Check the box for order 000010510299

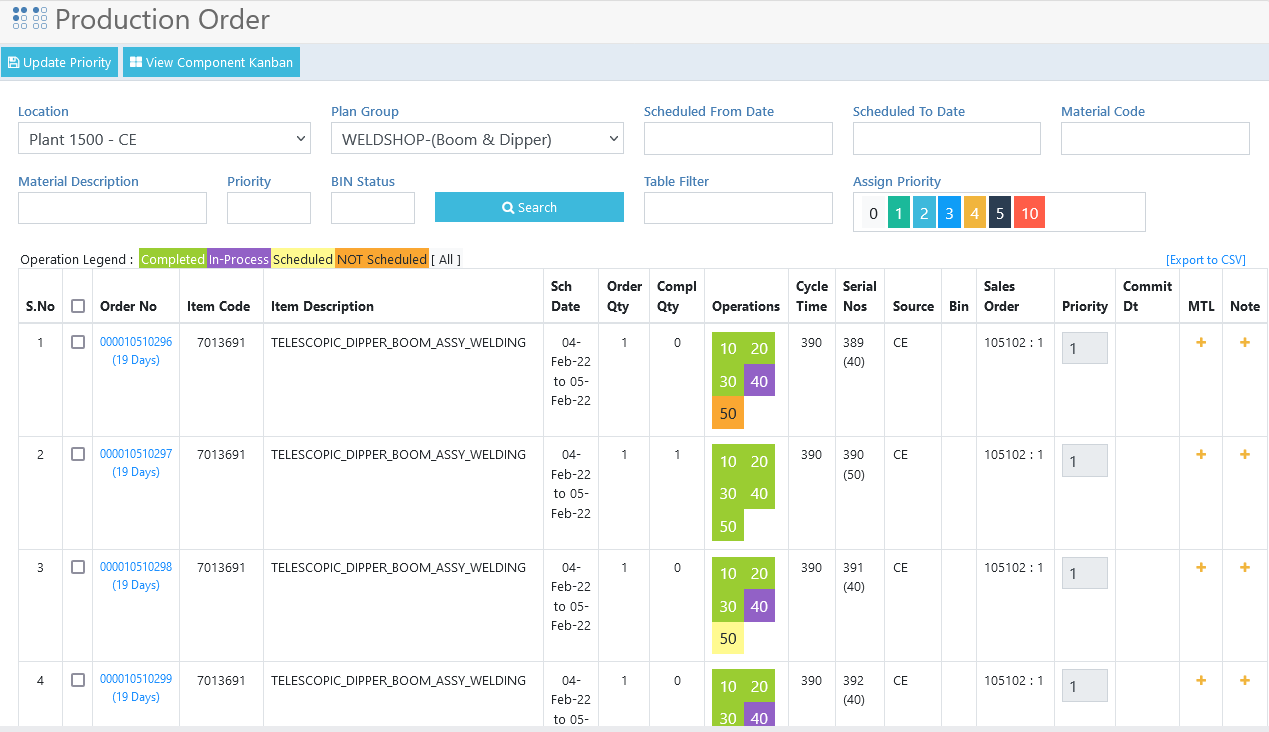pos(78,680)
